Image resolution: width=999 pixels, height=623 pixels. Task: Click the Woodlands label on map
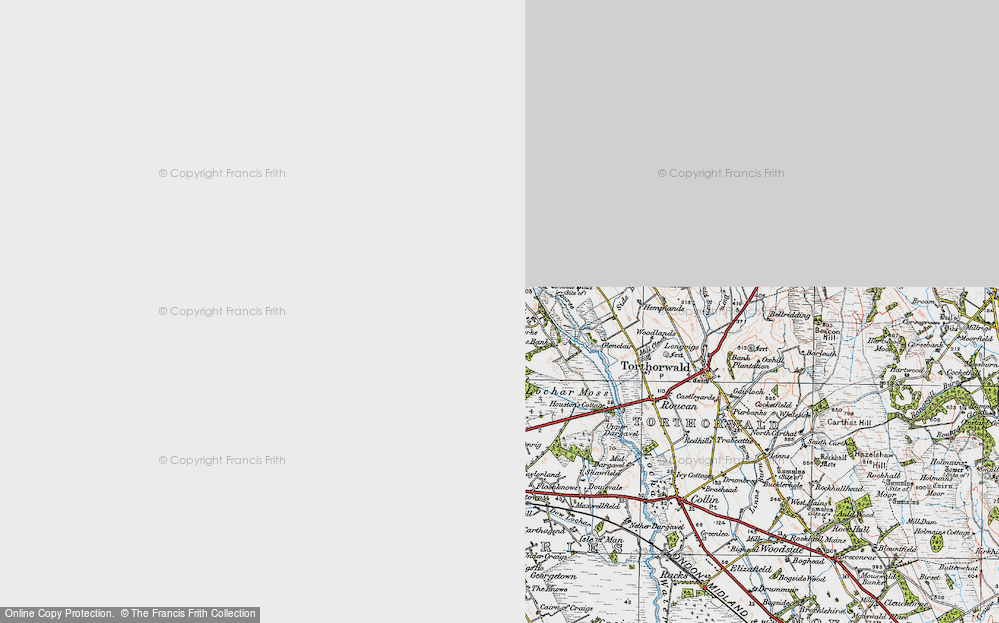point(656,333)
